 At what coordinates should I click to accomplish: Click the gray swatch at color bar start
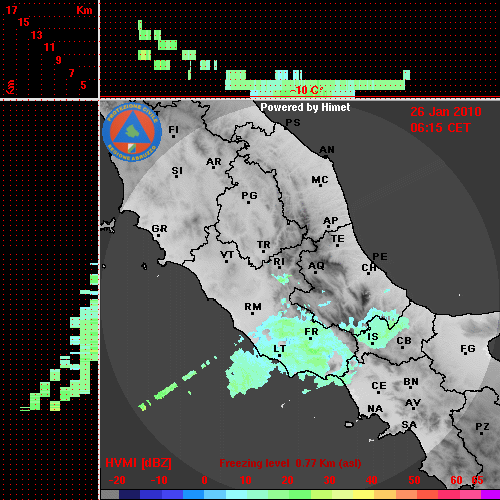coord(110,495)
